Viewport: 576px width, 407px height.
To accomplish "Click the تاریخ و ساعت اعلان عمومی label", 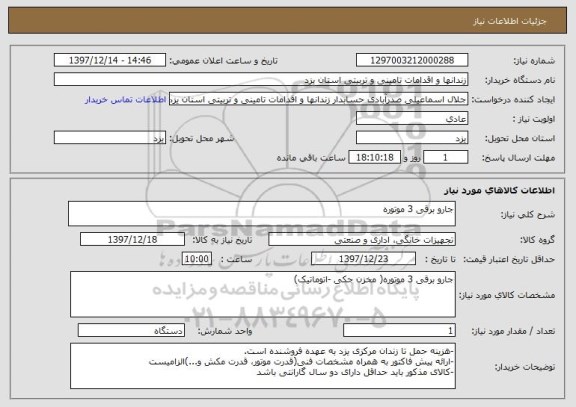I will point(223,61).
